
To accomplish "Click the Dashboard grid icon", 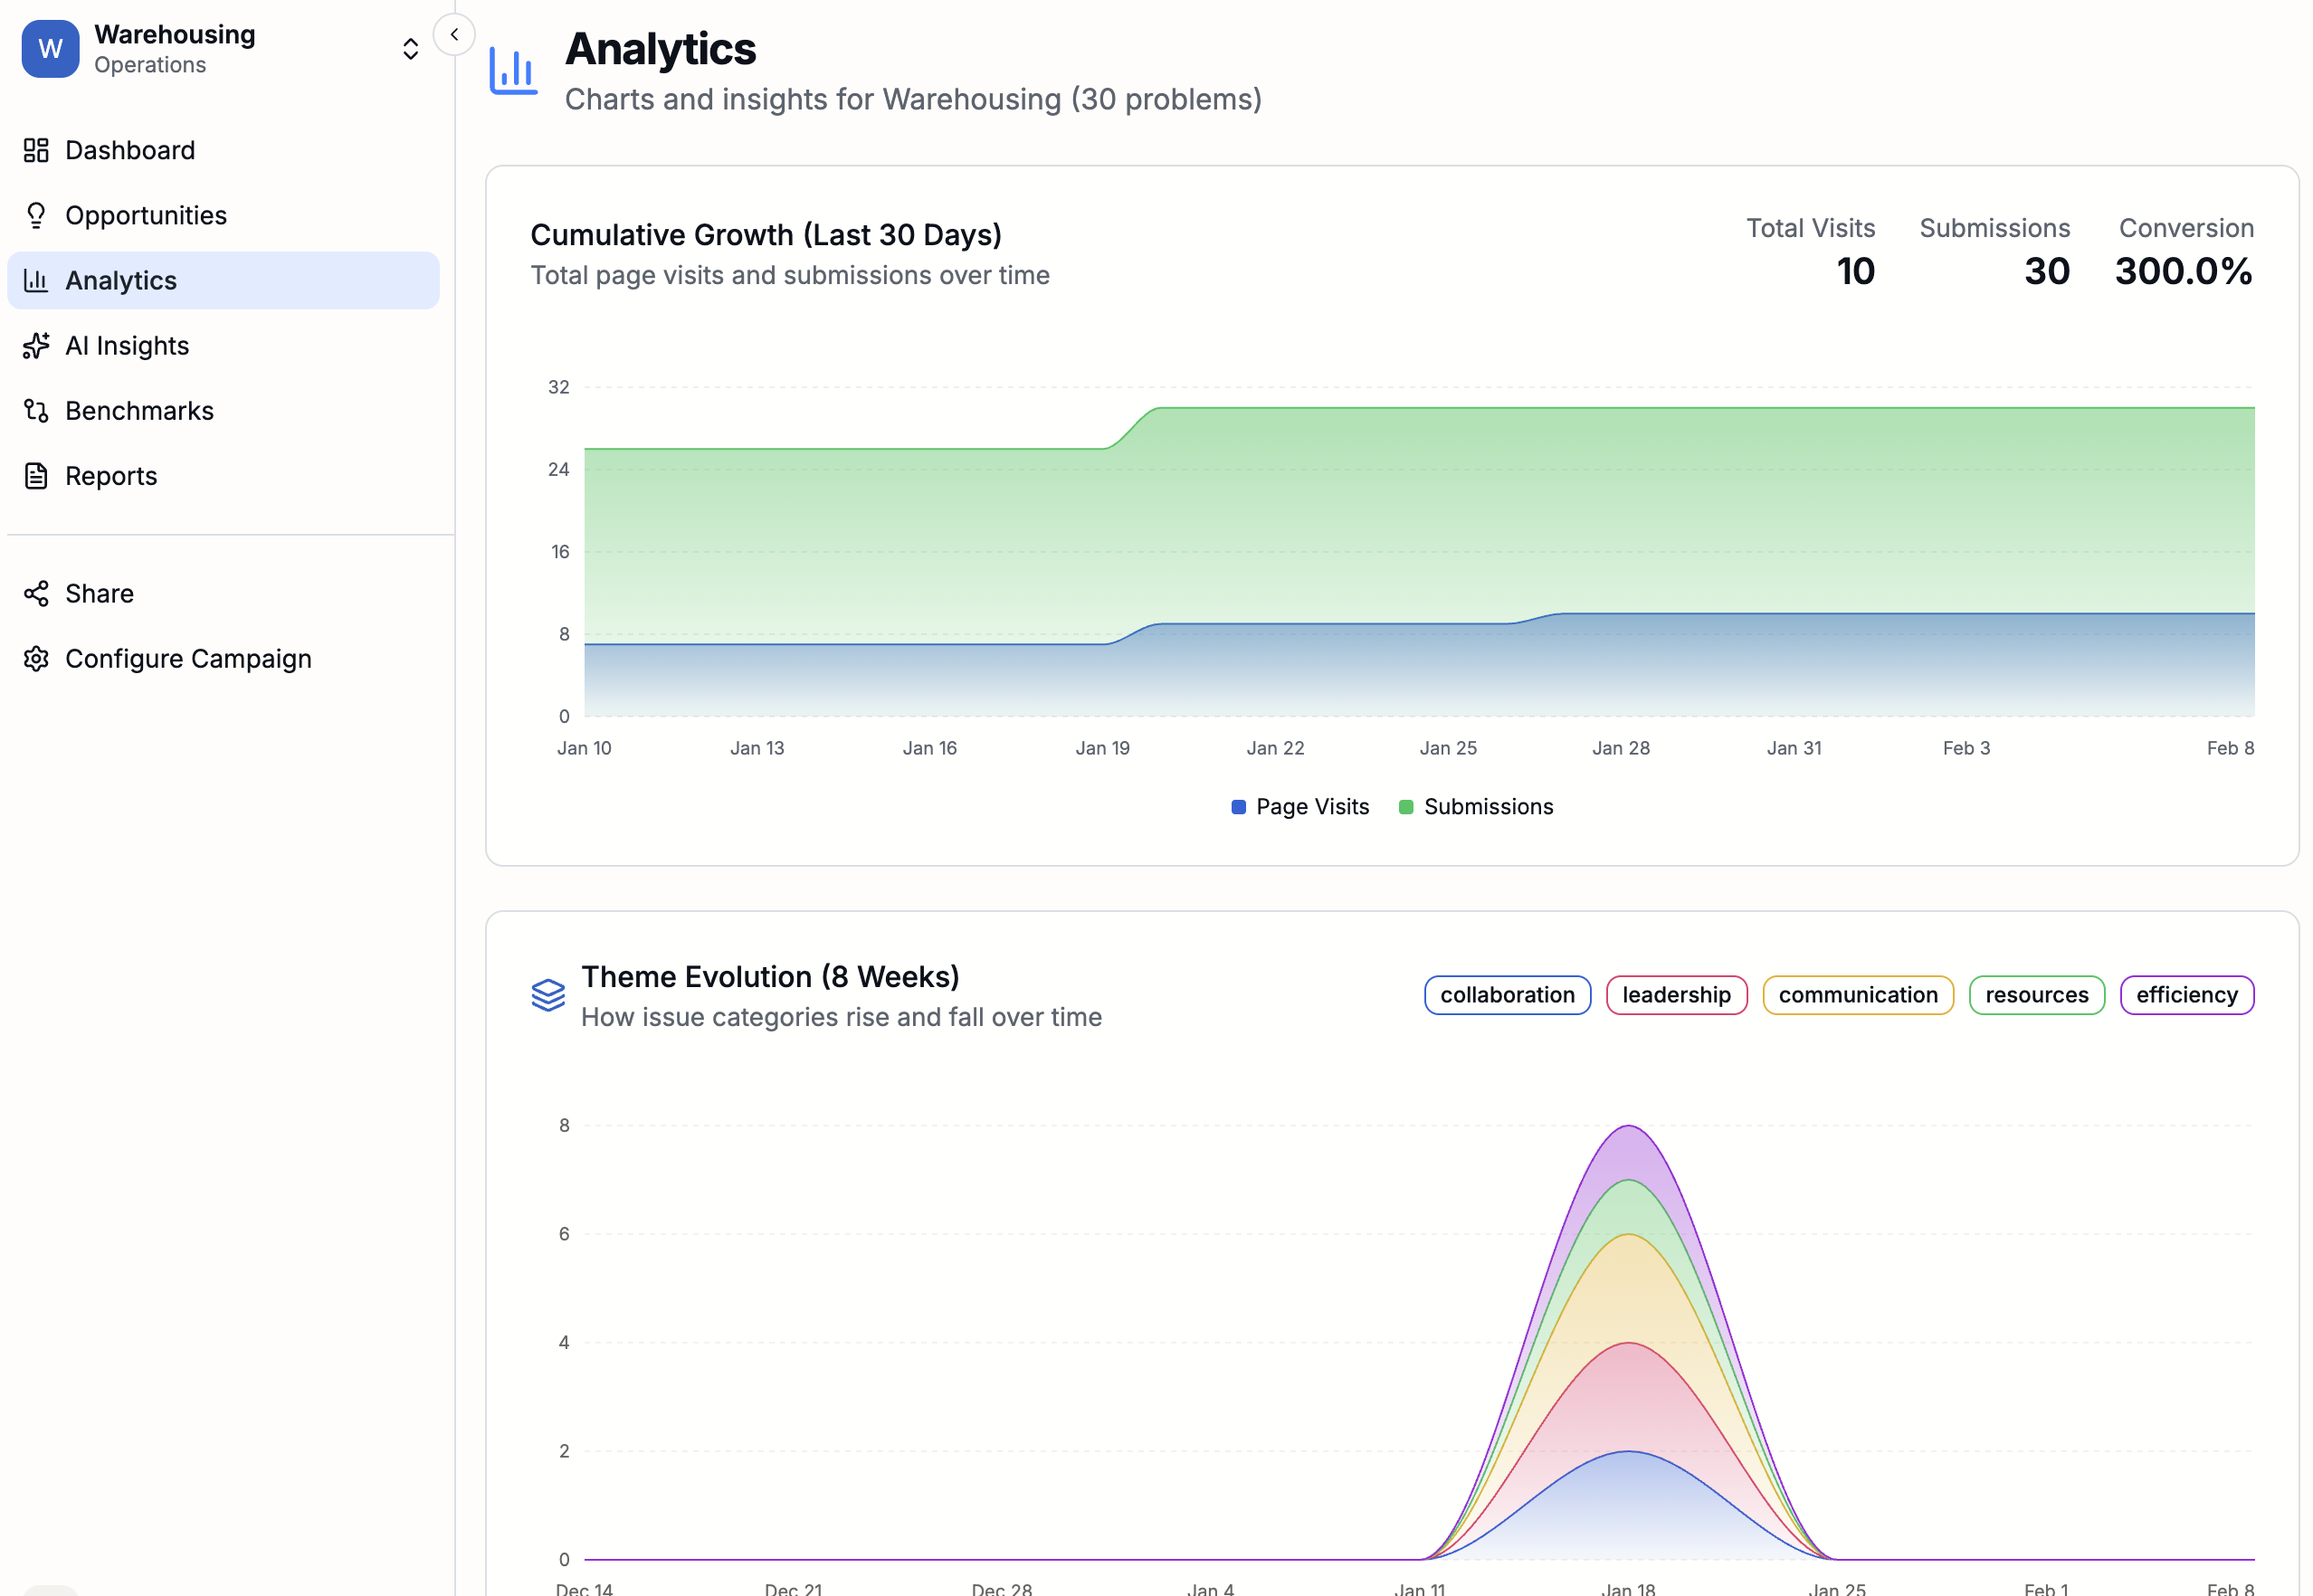I will click(36, 150).
